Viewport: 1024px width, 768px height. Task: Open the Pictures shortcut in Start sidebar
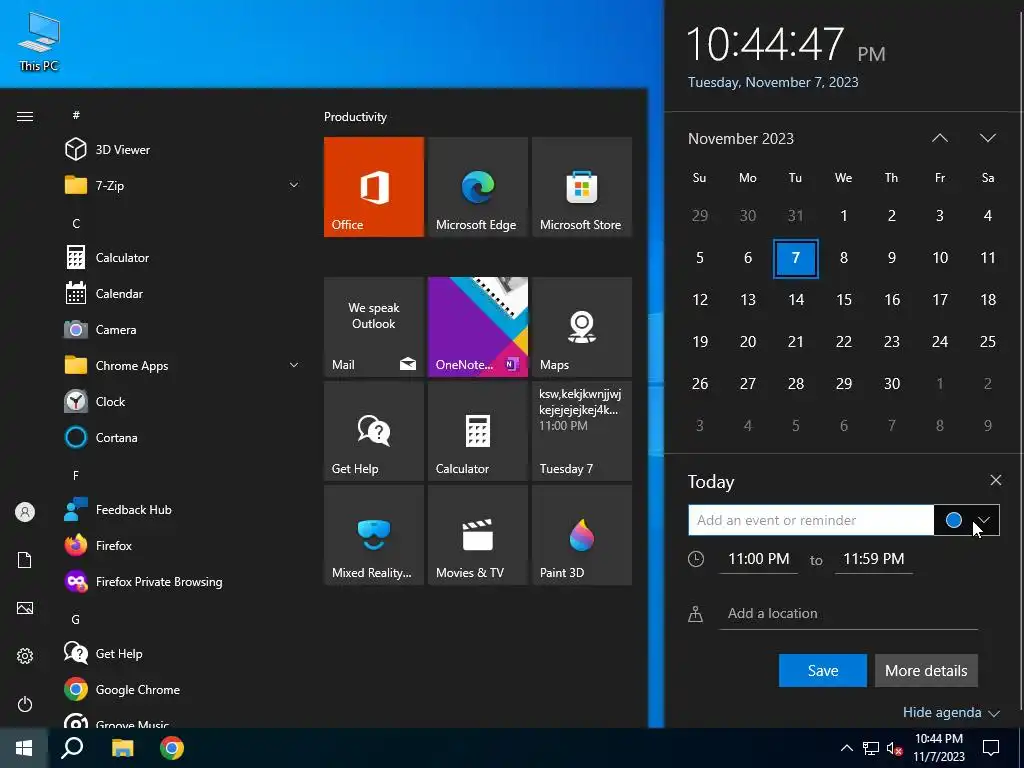(x=25, y=608)
